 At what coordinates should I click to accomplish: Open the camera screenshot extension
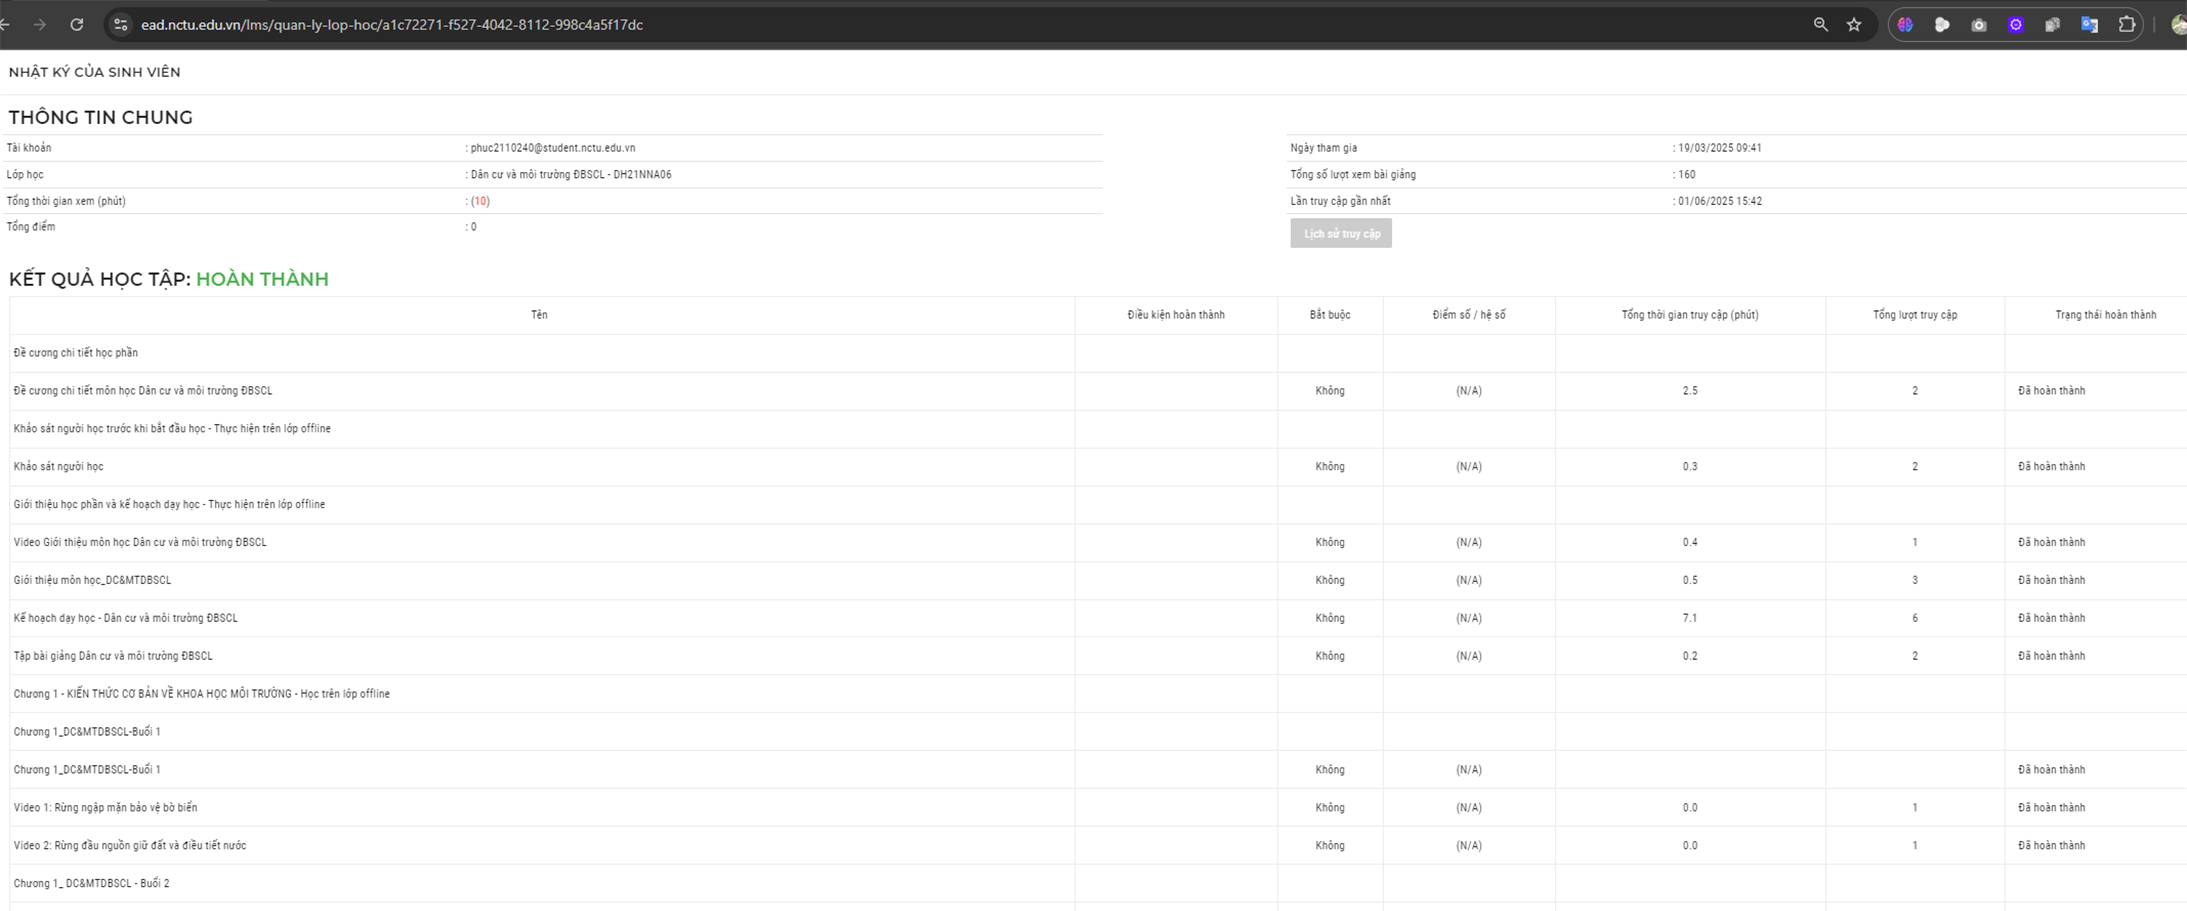click(x=1979, y=25)
